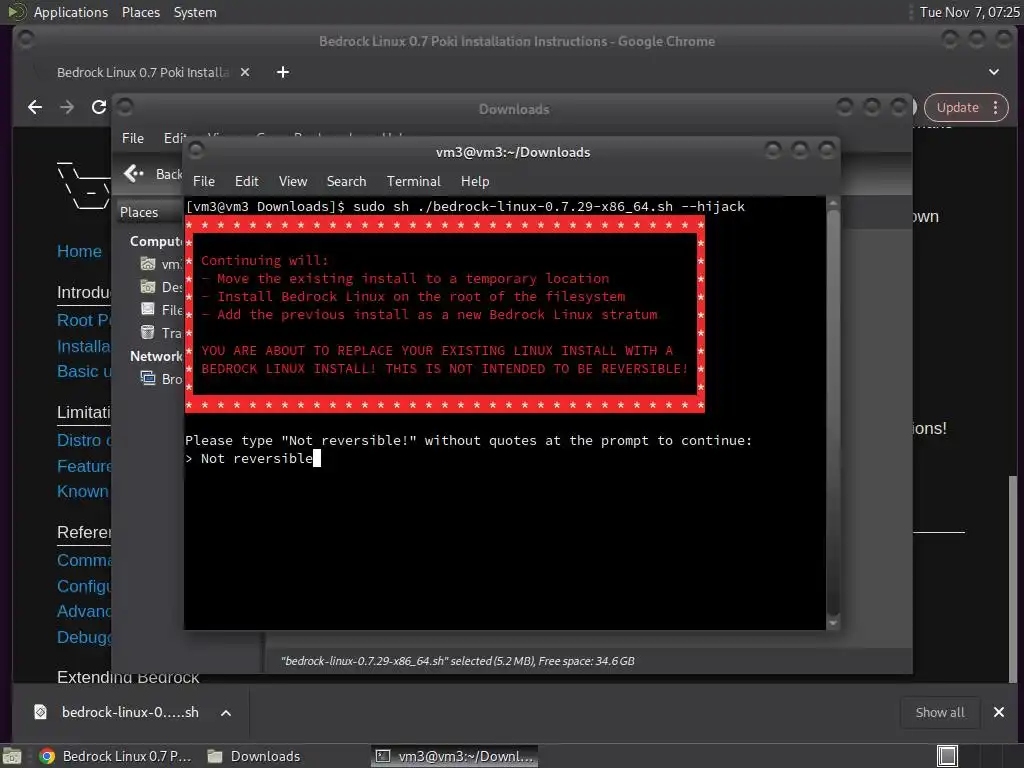Open the System panel menu
The width and height of the screenshot is (1024, 768).
pyautogui.click(x=195, y=12)
